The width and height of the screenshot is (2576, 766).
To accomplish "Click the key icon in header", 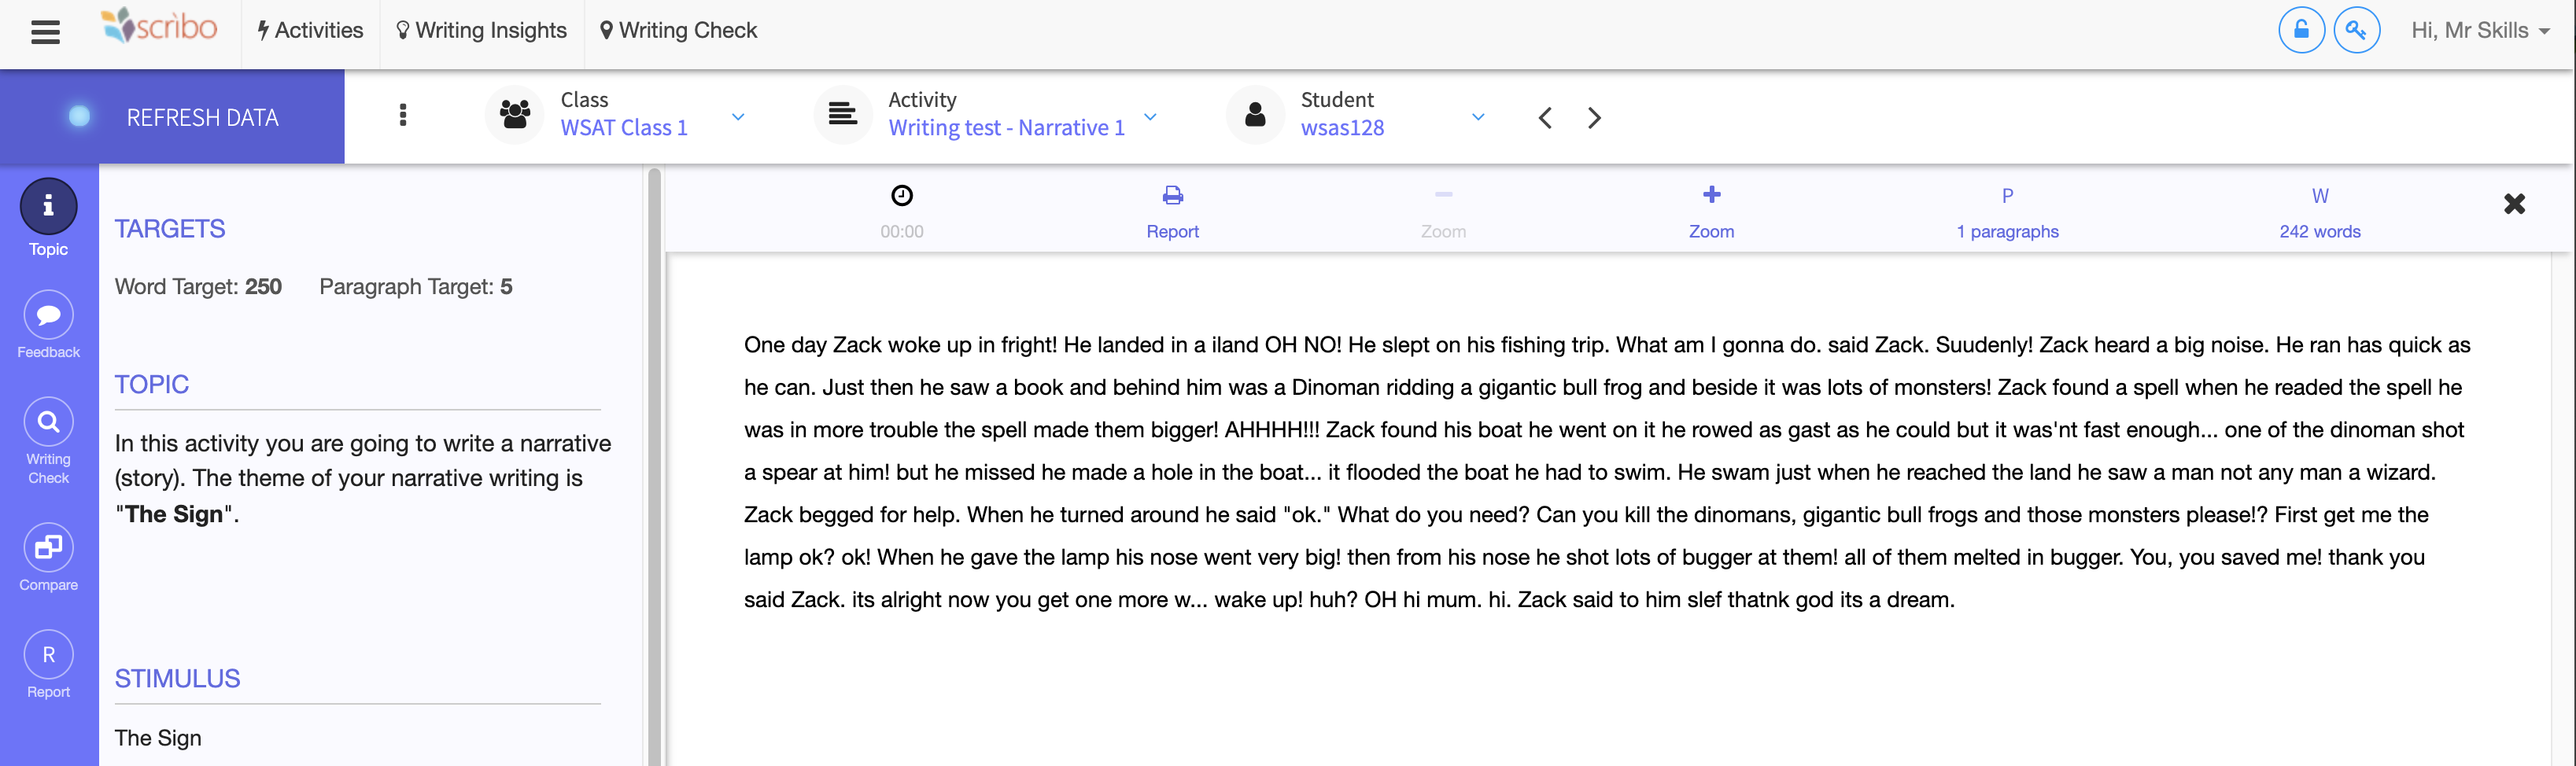I will 2356,31.
